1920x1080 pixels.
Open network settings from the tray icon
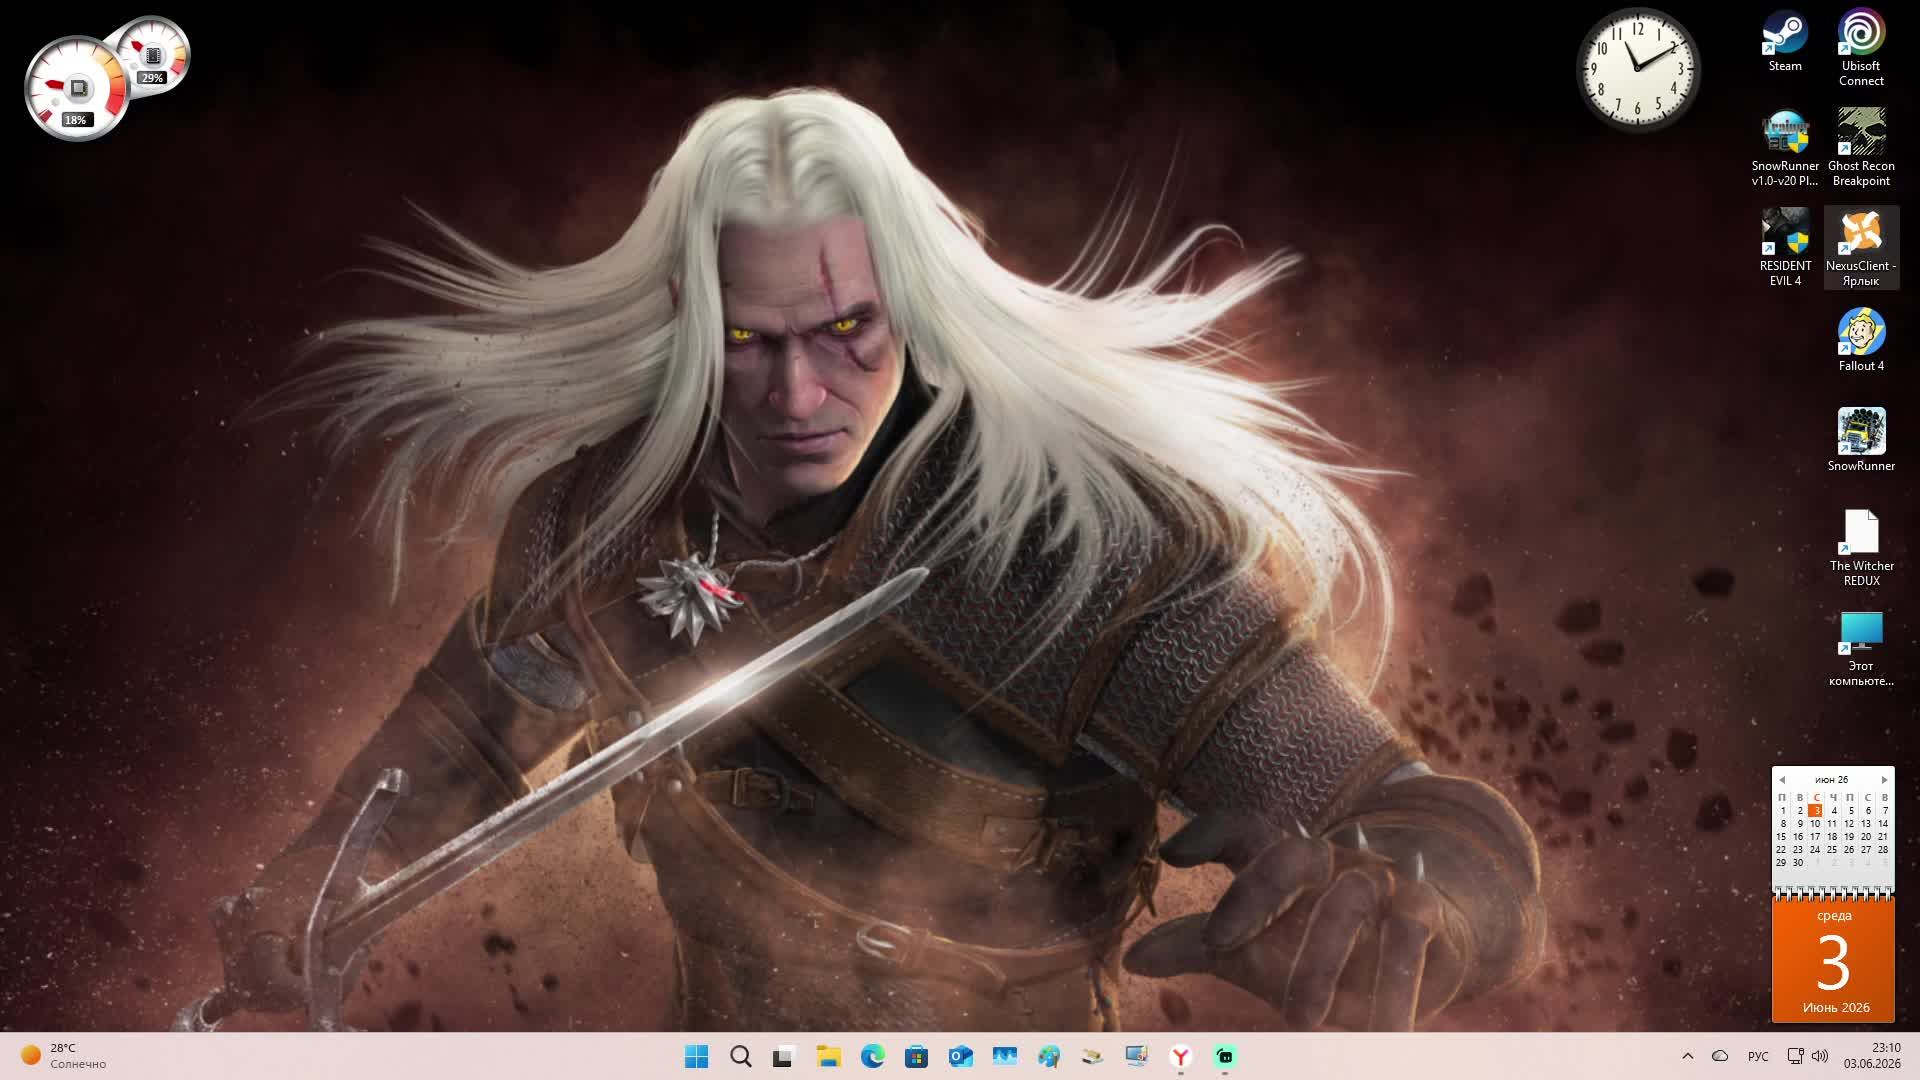click(1795, 1056)
